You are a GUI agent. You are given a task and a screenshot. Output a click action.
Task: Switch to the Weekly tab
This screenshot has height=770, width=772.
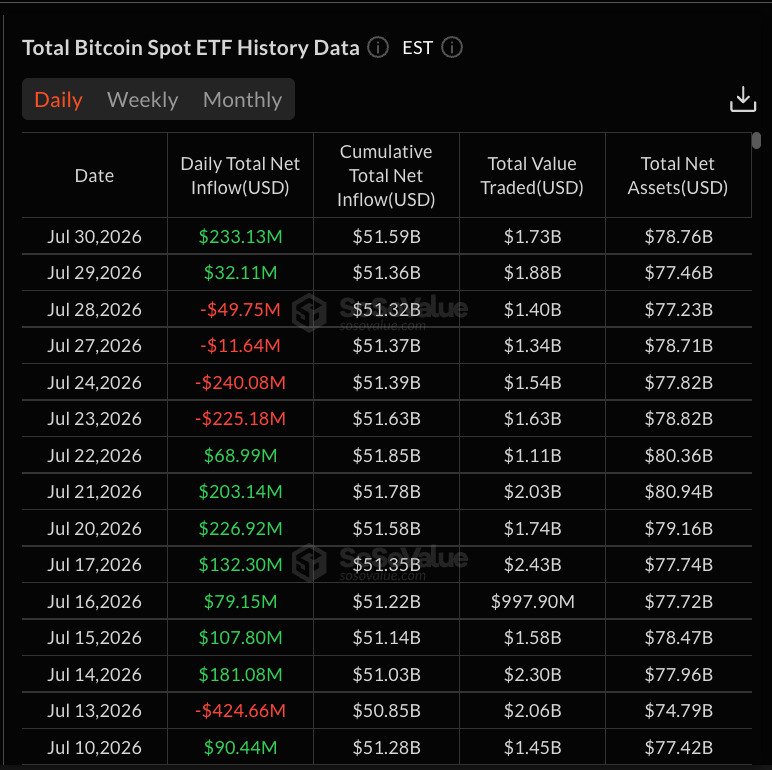pos(142,99)
